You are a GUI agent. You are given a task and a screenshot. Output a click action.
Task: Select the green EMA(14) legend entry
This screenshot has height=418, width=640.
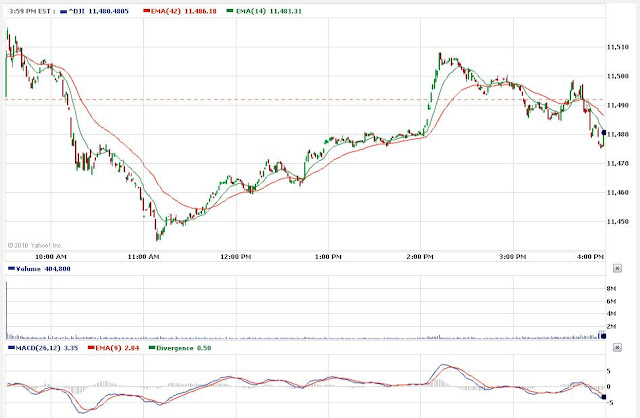point(264,11)
